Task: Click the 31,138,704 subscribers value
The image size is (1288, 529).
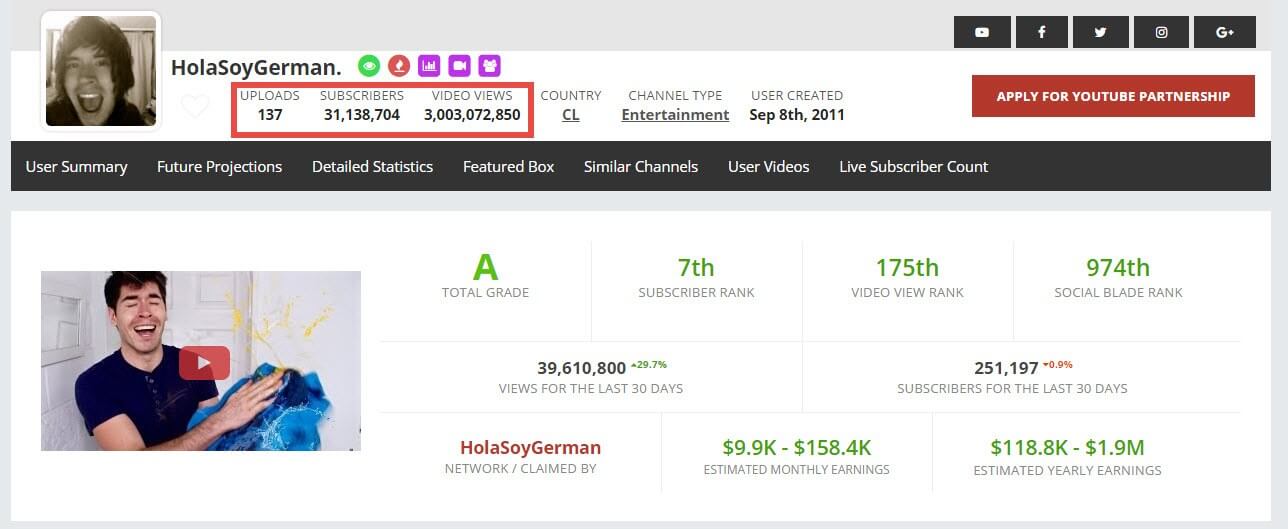Action: click(x=362, y=114)
